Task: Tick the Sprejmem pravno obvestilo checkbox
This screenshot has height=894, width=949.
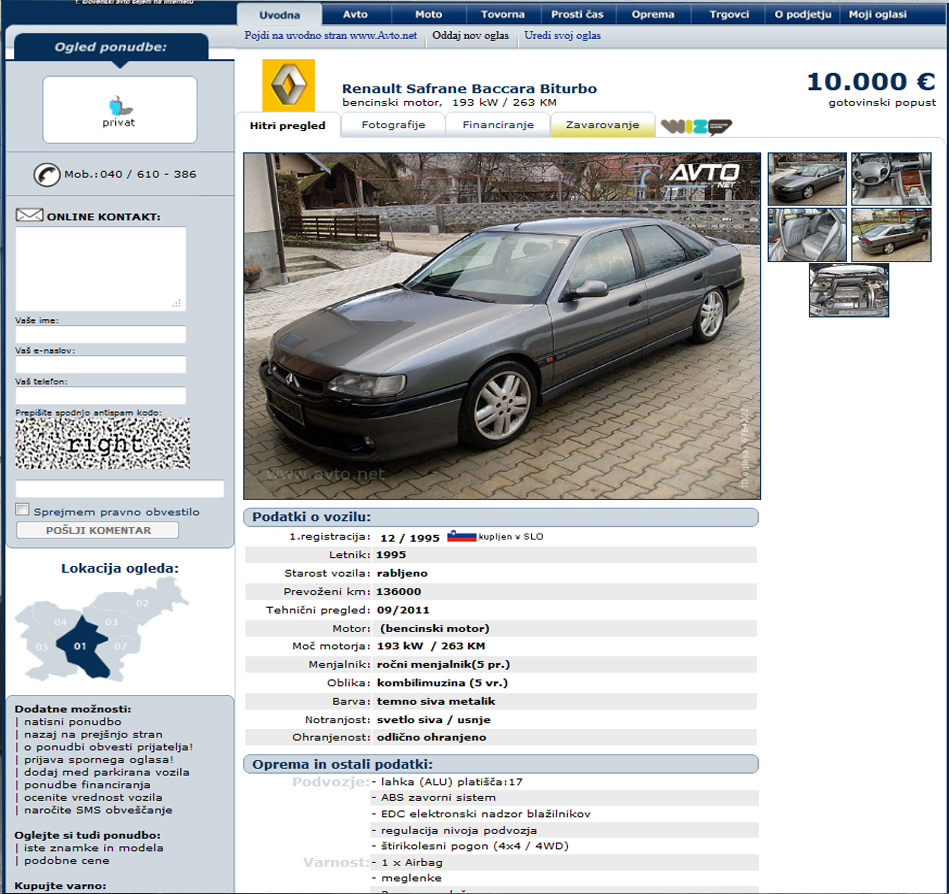Action: [22, 510]
